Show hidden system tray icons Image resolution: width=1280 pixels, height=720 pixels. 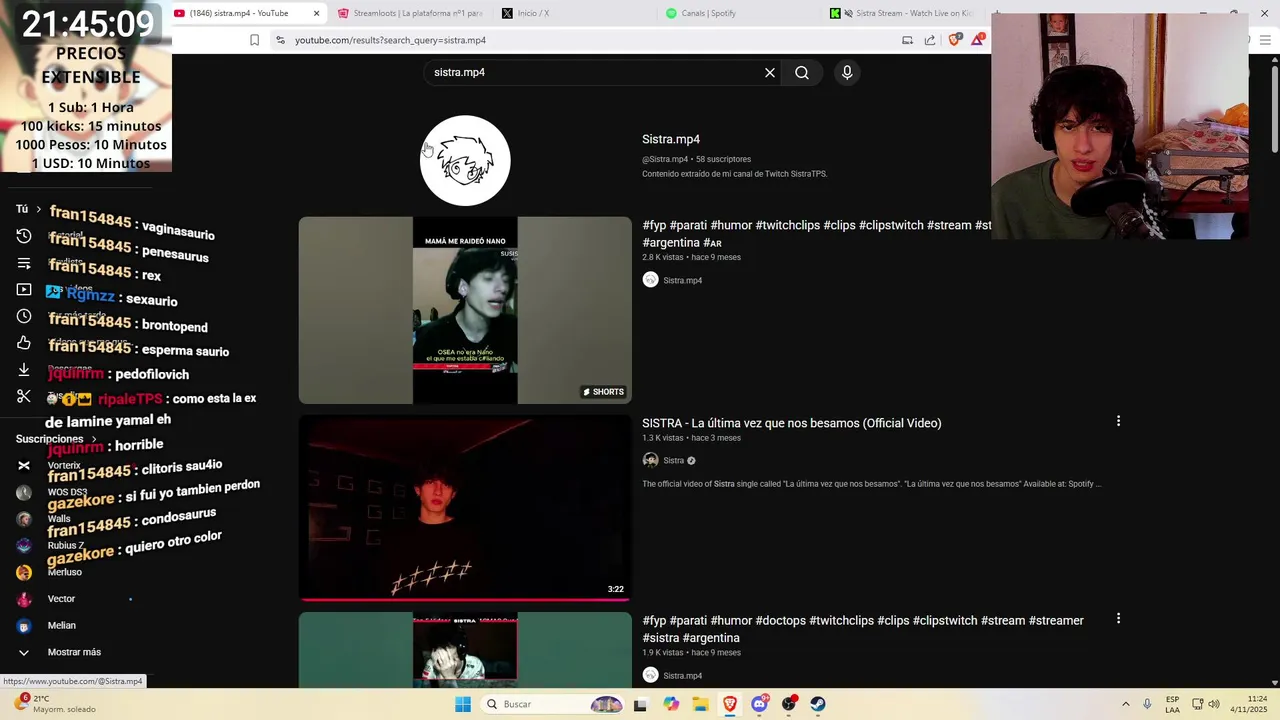coord(1125,704)
